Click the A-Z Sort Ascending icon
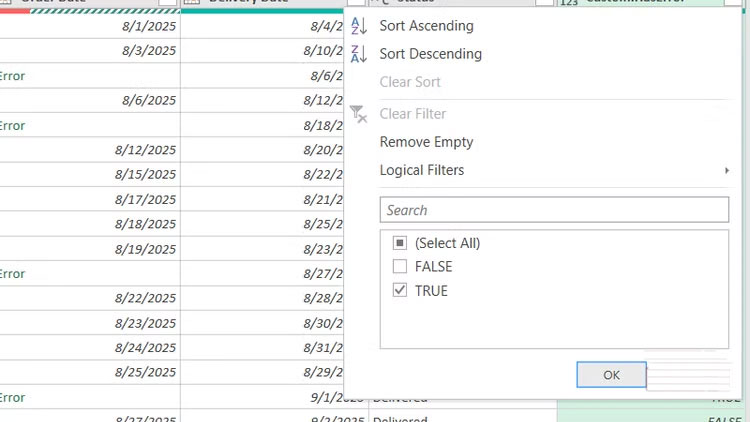 (x=359, y=26)
